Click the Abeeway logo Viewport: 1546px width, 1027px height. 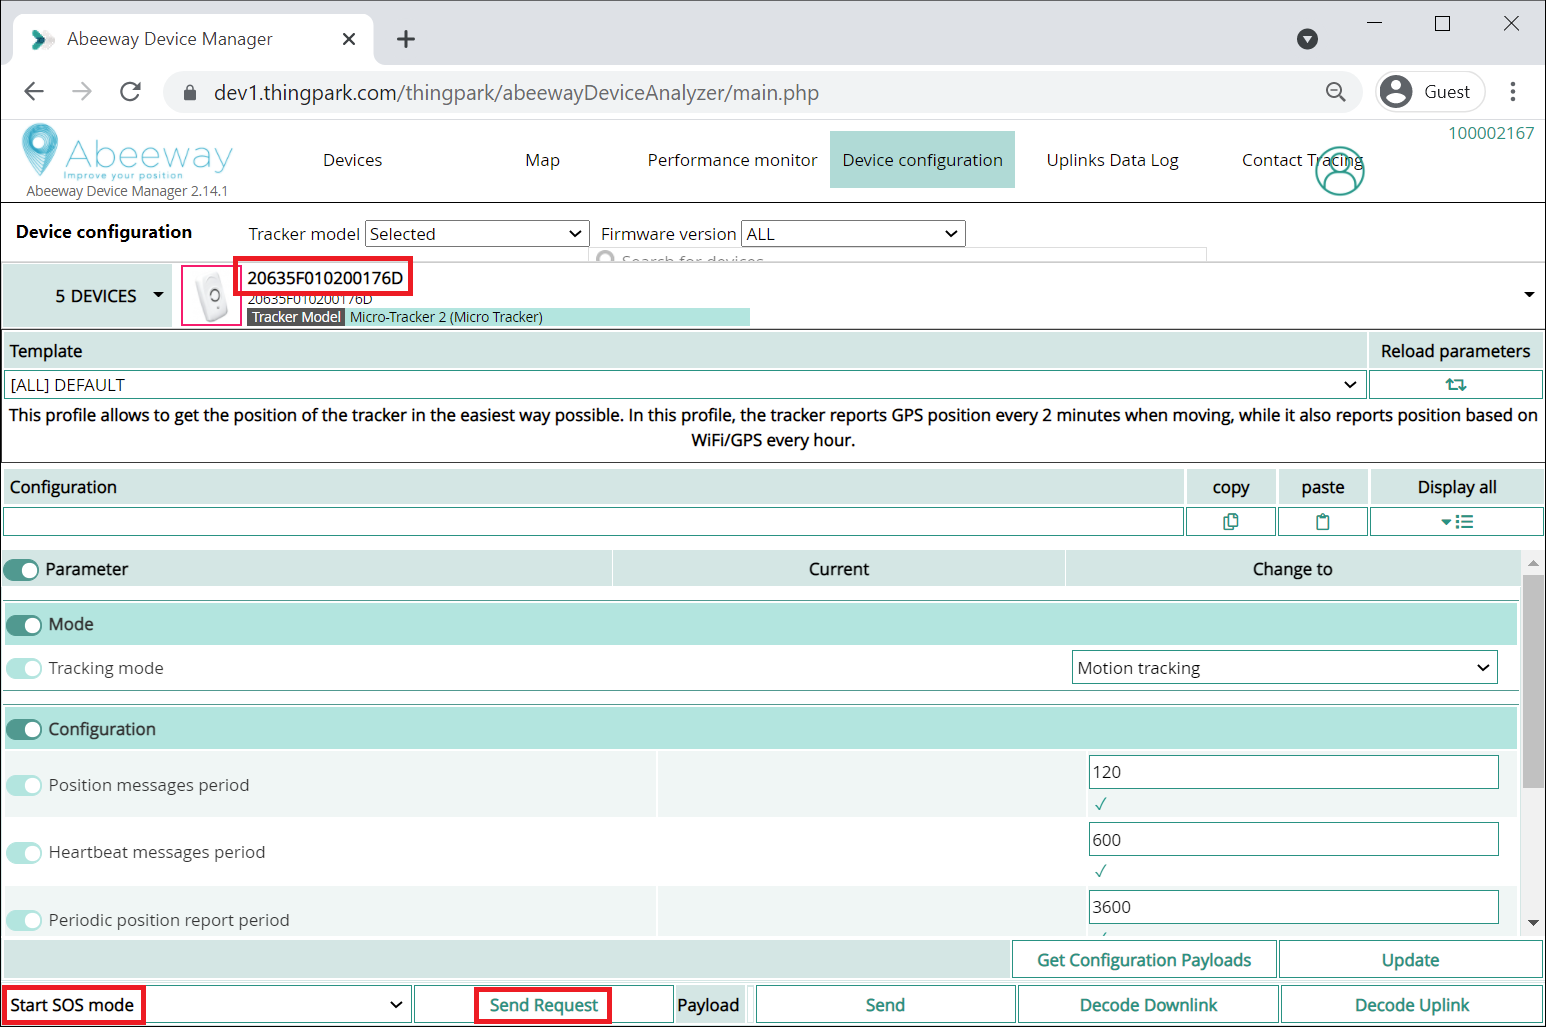coord(127,152)
